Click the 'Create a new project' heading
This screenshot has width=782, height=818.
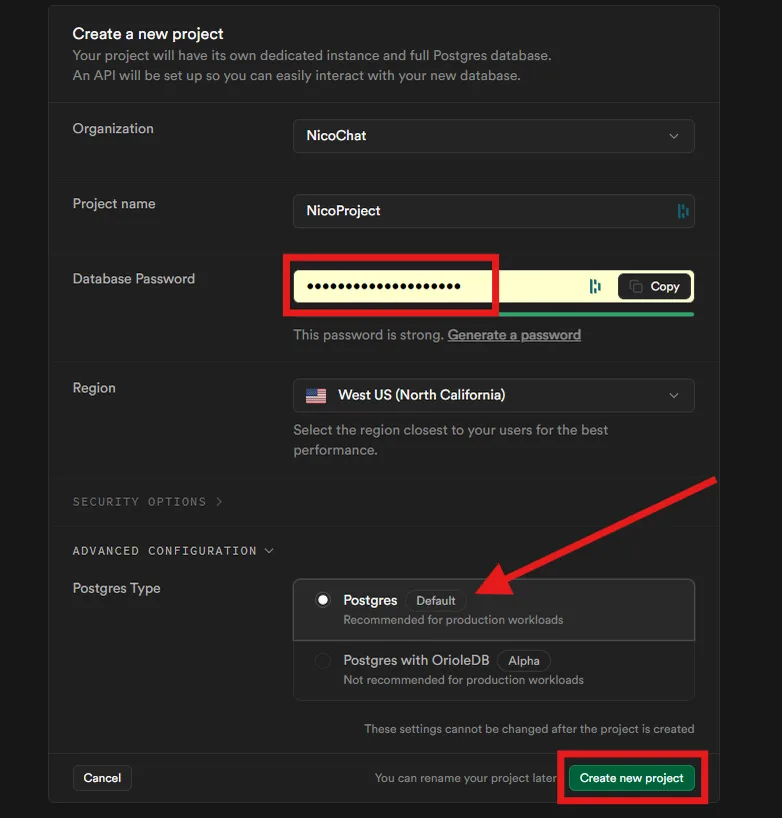click(148, 34)
